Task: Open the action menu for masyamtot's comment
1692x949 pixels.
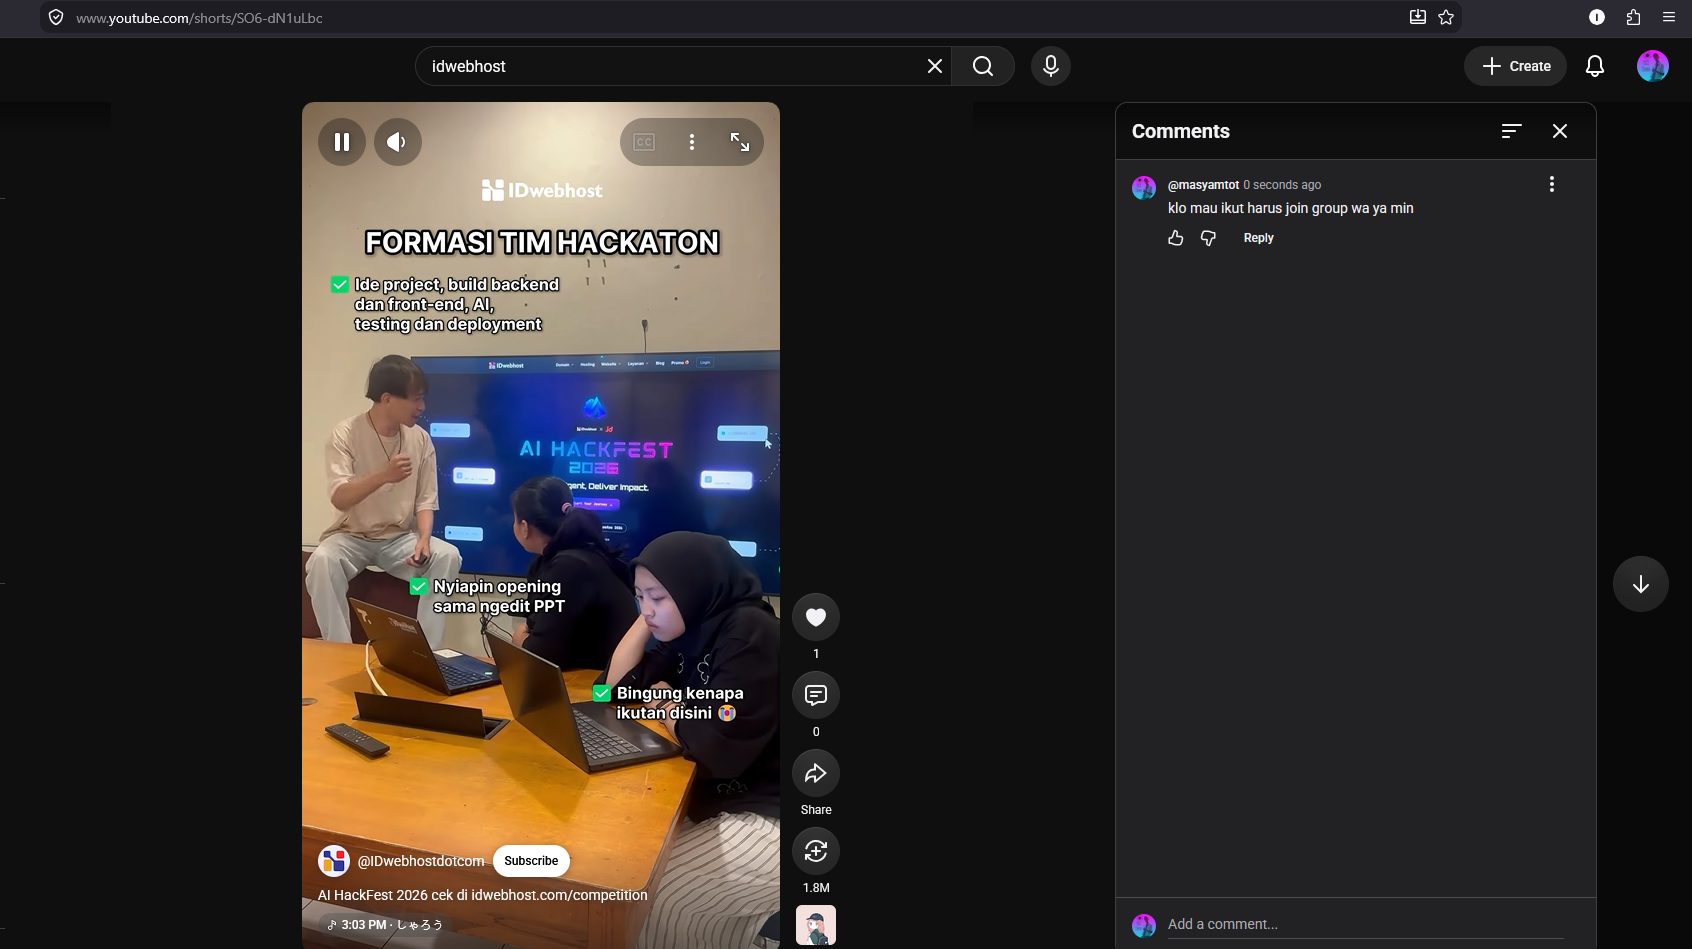Action: (1552, 184)
